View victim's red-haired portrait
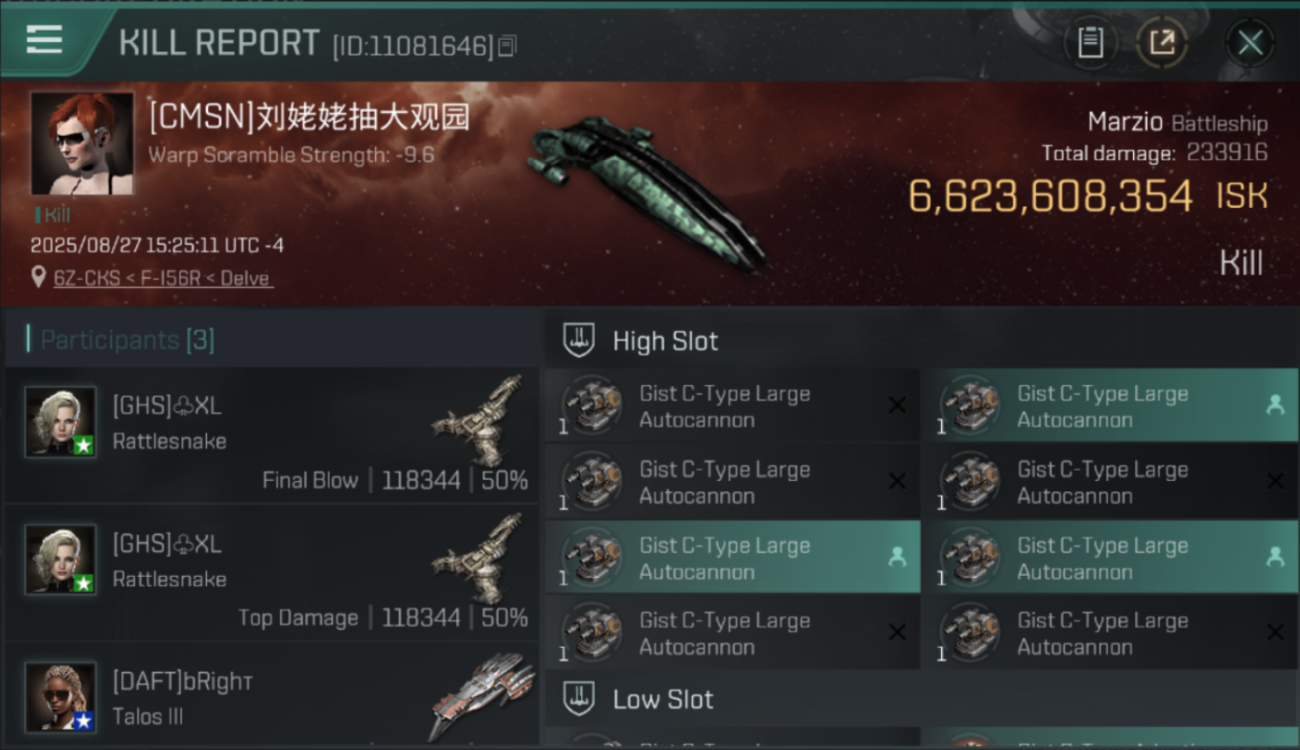 (82, 143)
